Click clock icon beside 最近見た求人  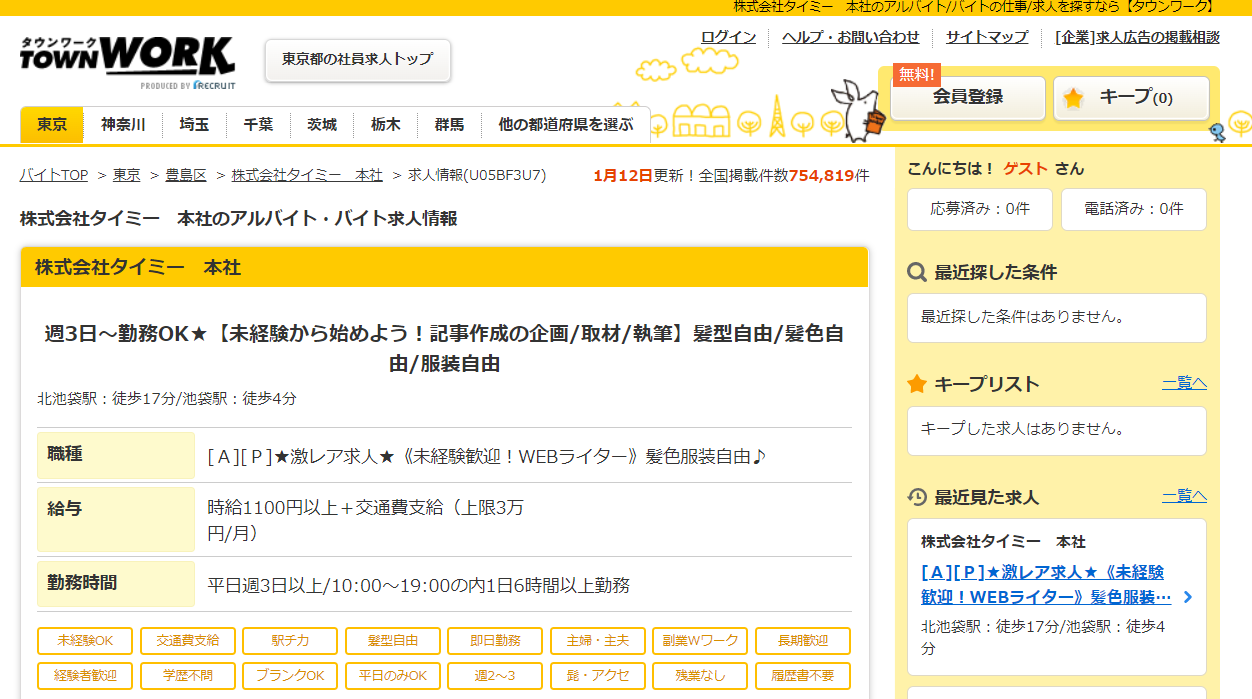(916, 497)
